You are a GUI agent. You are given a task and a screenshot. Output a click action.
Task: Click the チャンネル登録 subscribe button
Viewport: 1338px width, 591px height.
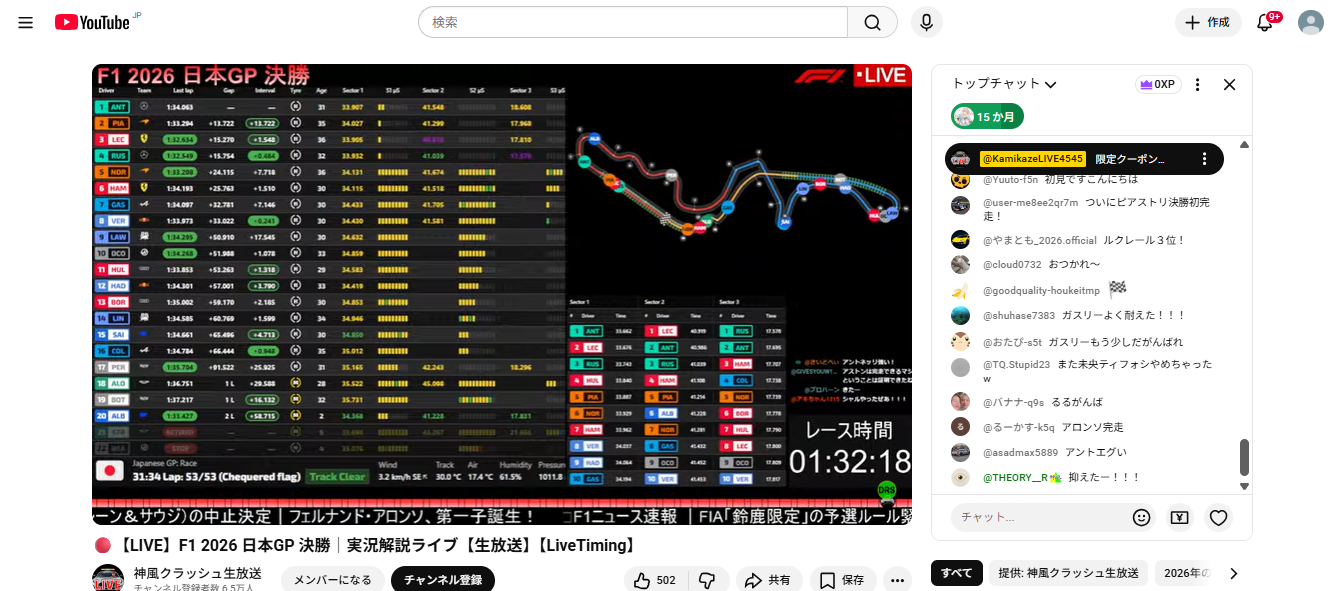pos(442,580)
